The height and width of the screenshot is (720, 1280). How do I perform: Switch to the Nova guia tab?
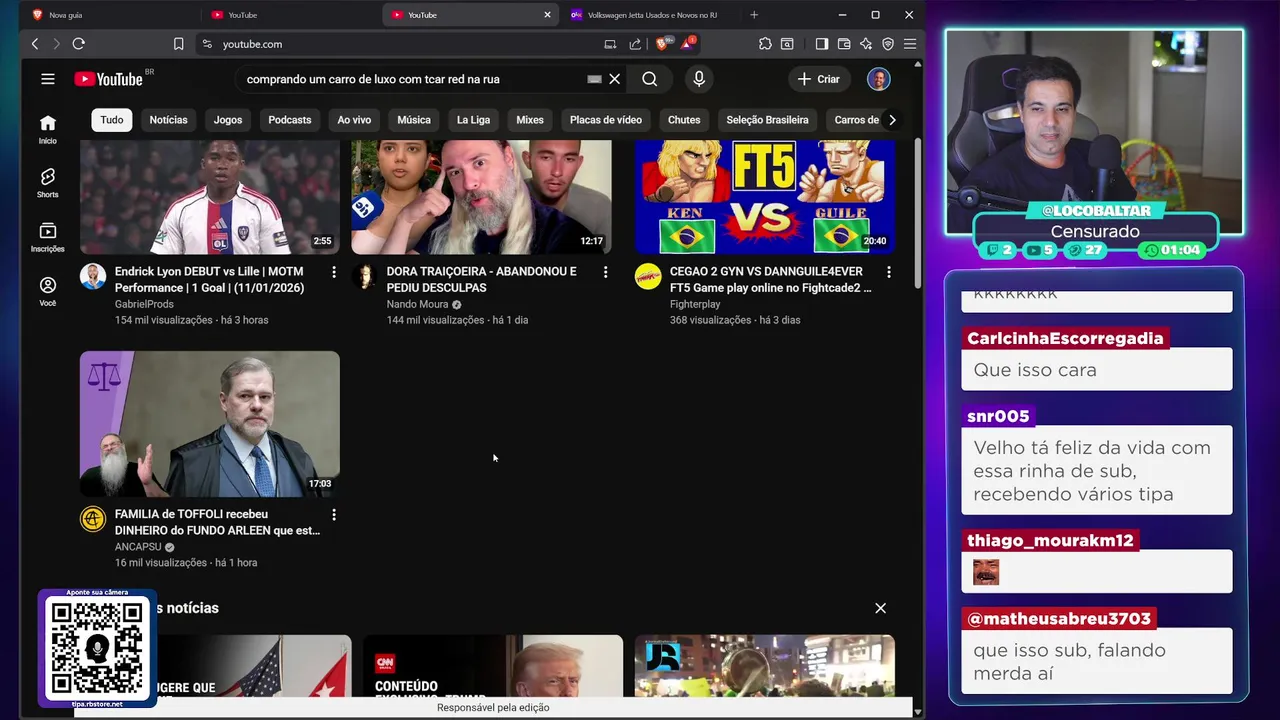tap(110, 15)
